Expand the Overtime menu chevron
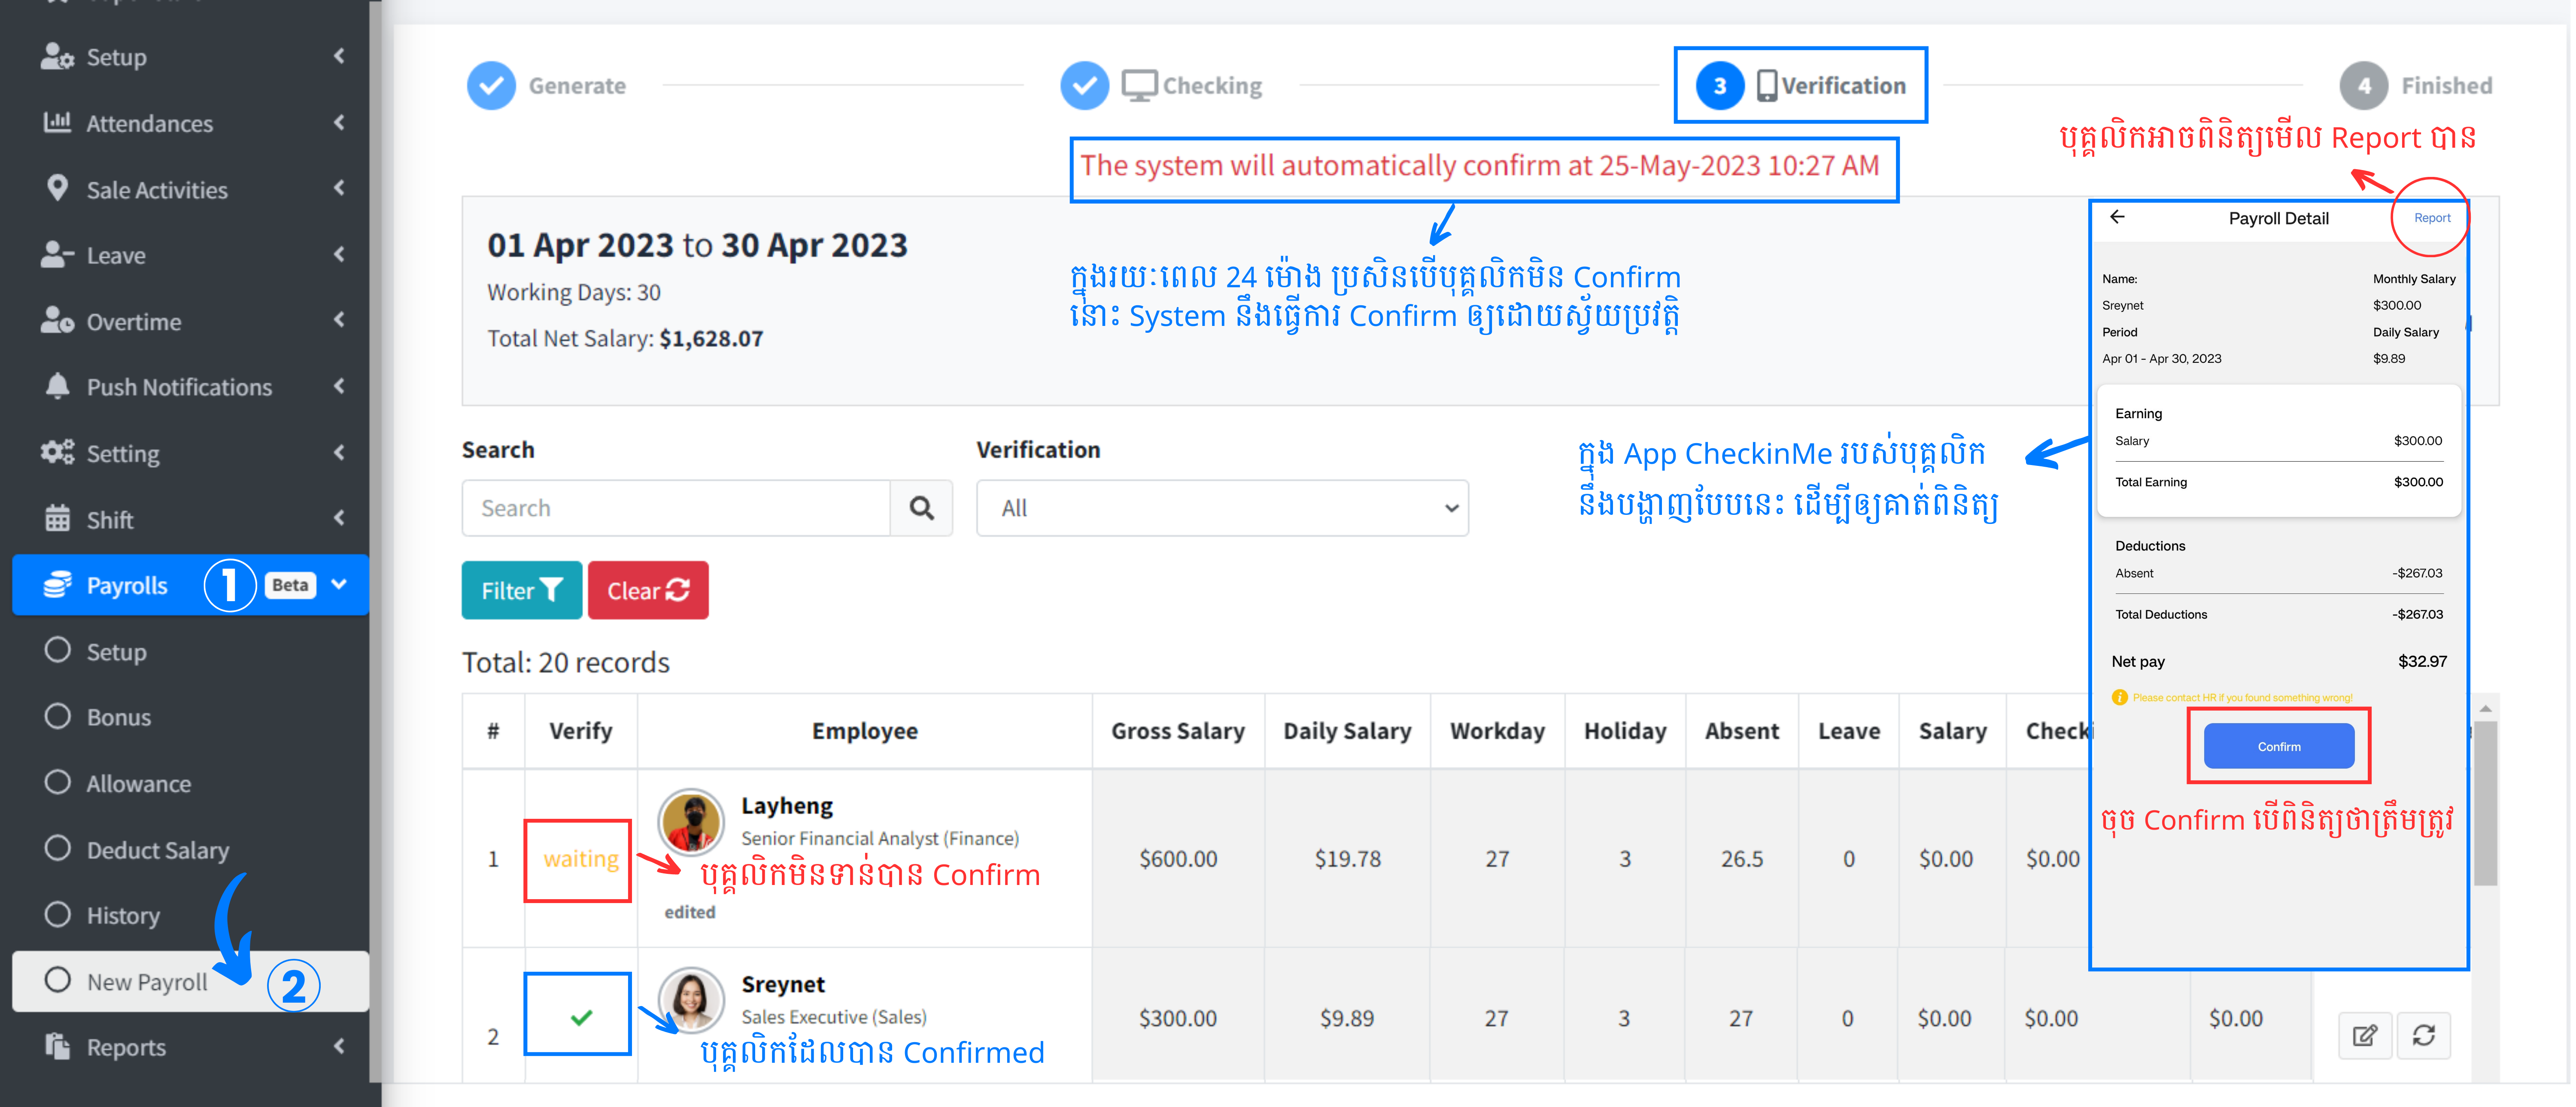Viewport: 2576px width, 1107px height. (339, 320)
